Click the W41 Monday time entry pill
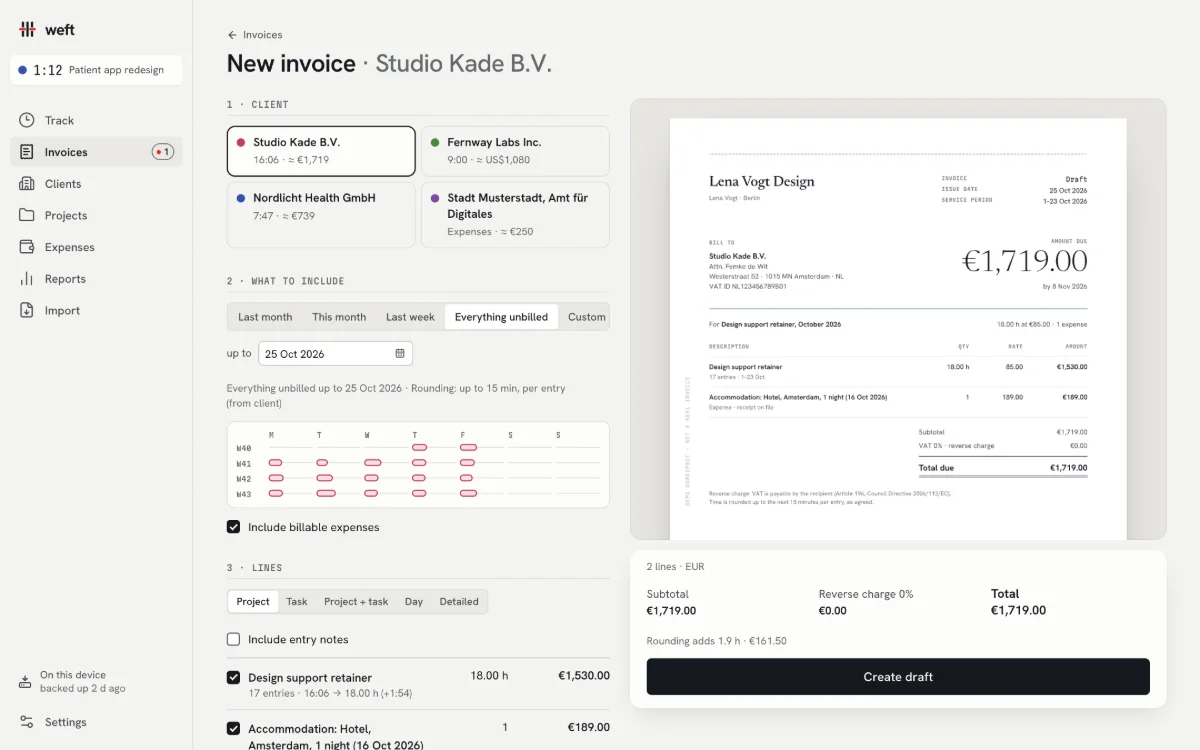The height and width of the screenshot is (750, 1200). [275, 463]
